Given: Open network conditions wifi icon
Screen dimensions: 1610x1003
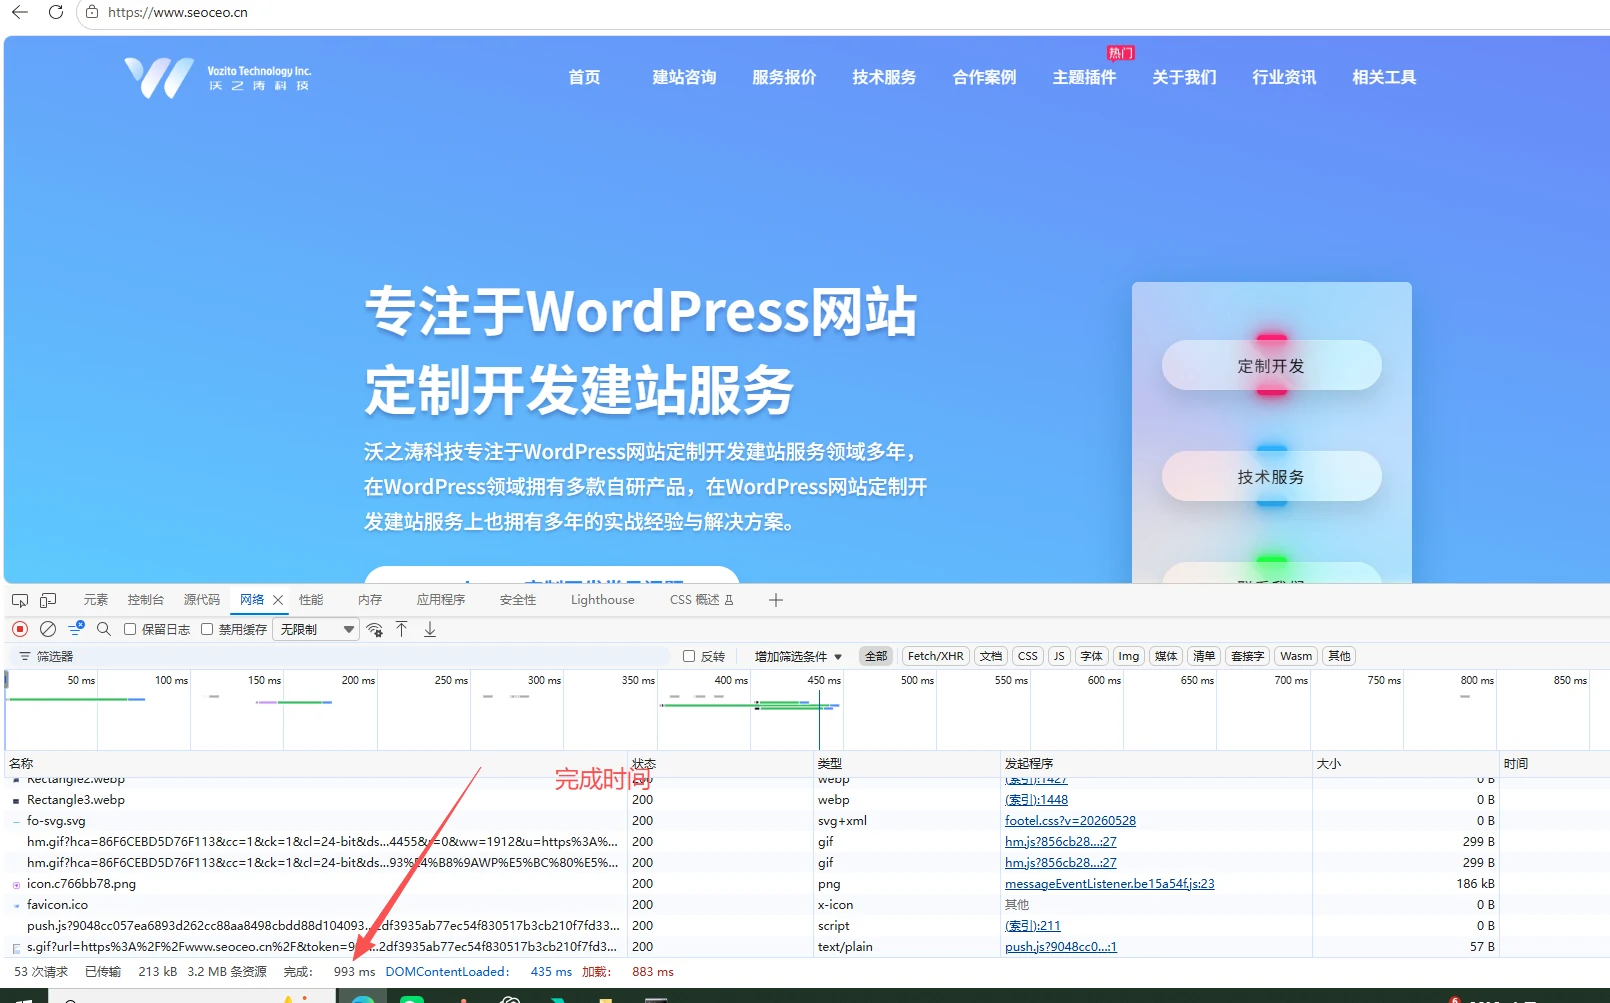Looking at the screenshot, I should [x=375, y=629].
